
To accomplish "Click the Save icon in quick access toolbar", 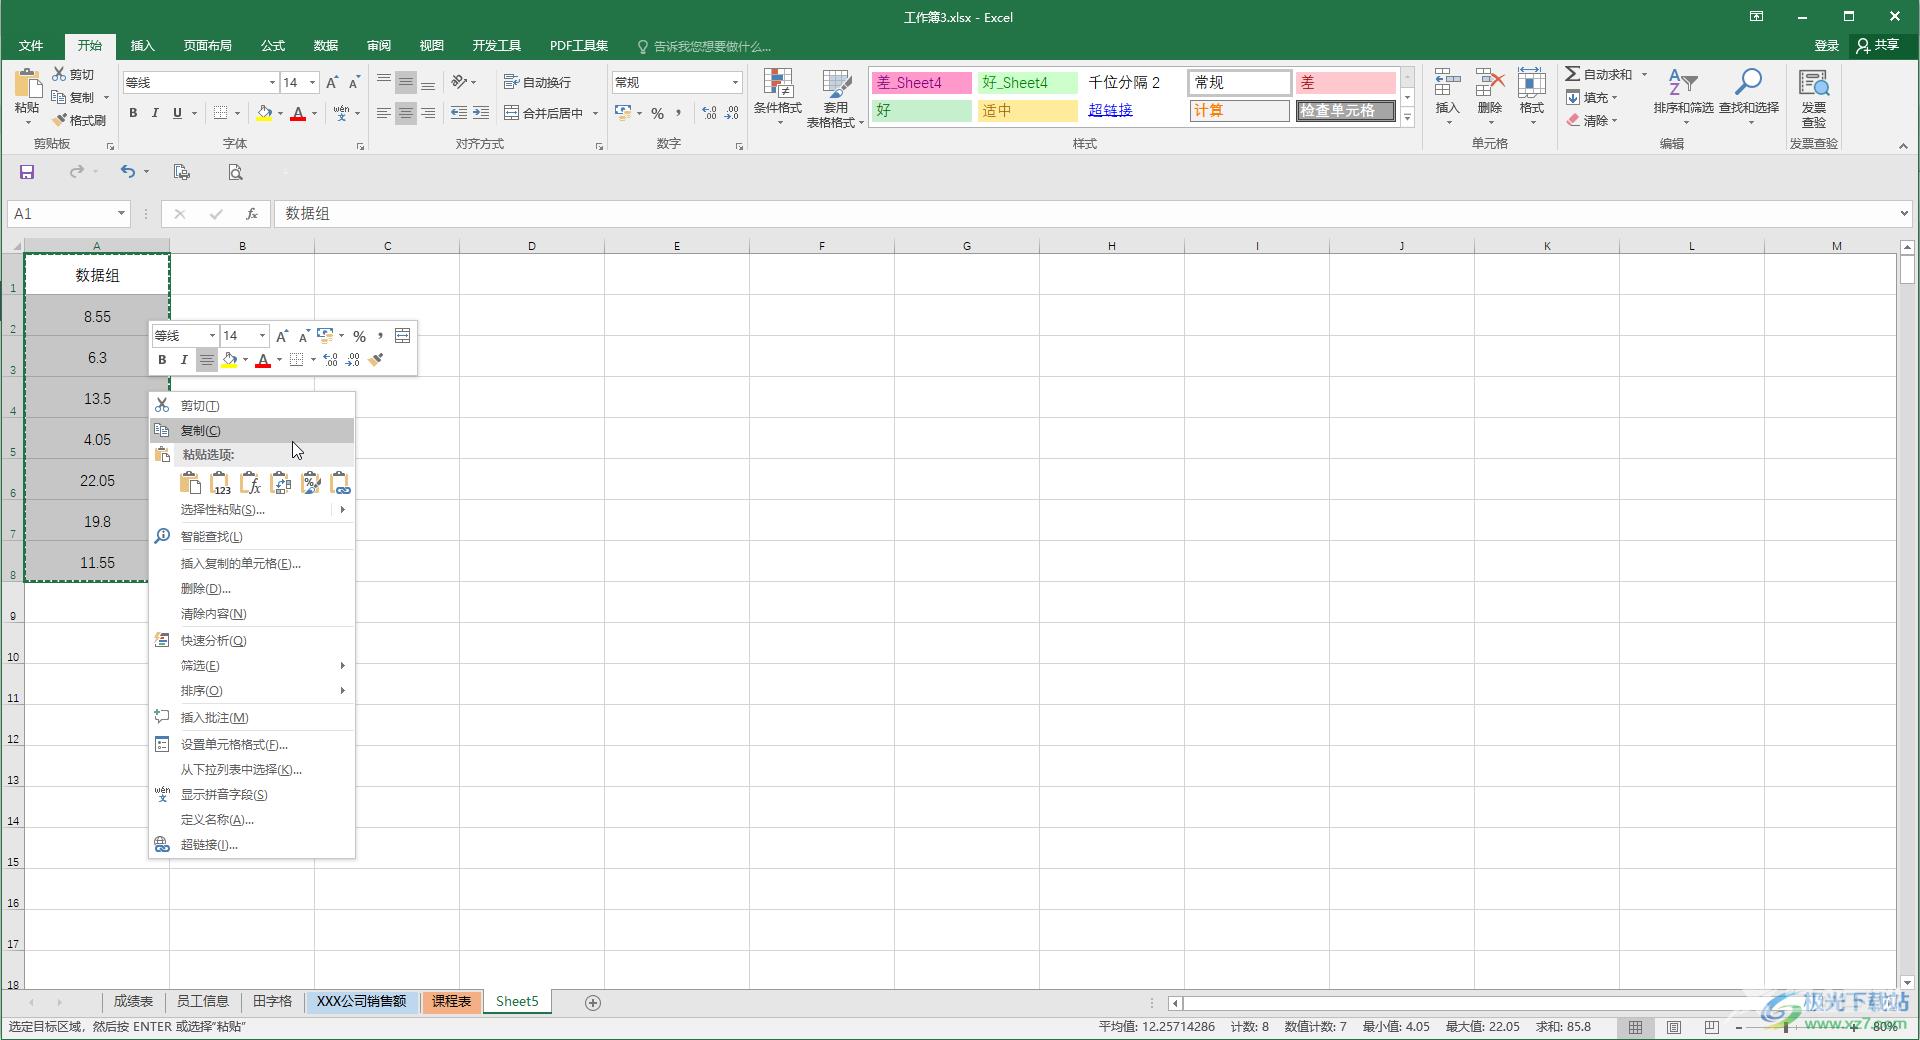I will pyautogui.click(x=27, y=172).
